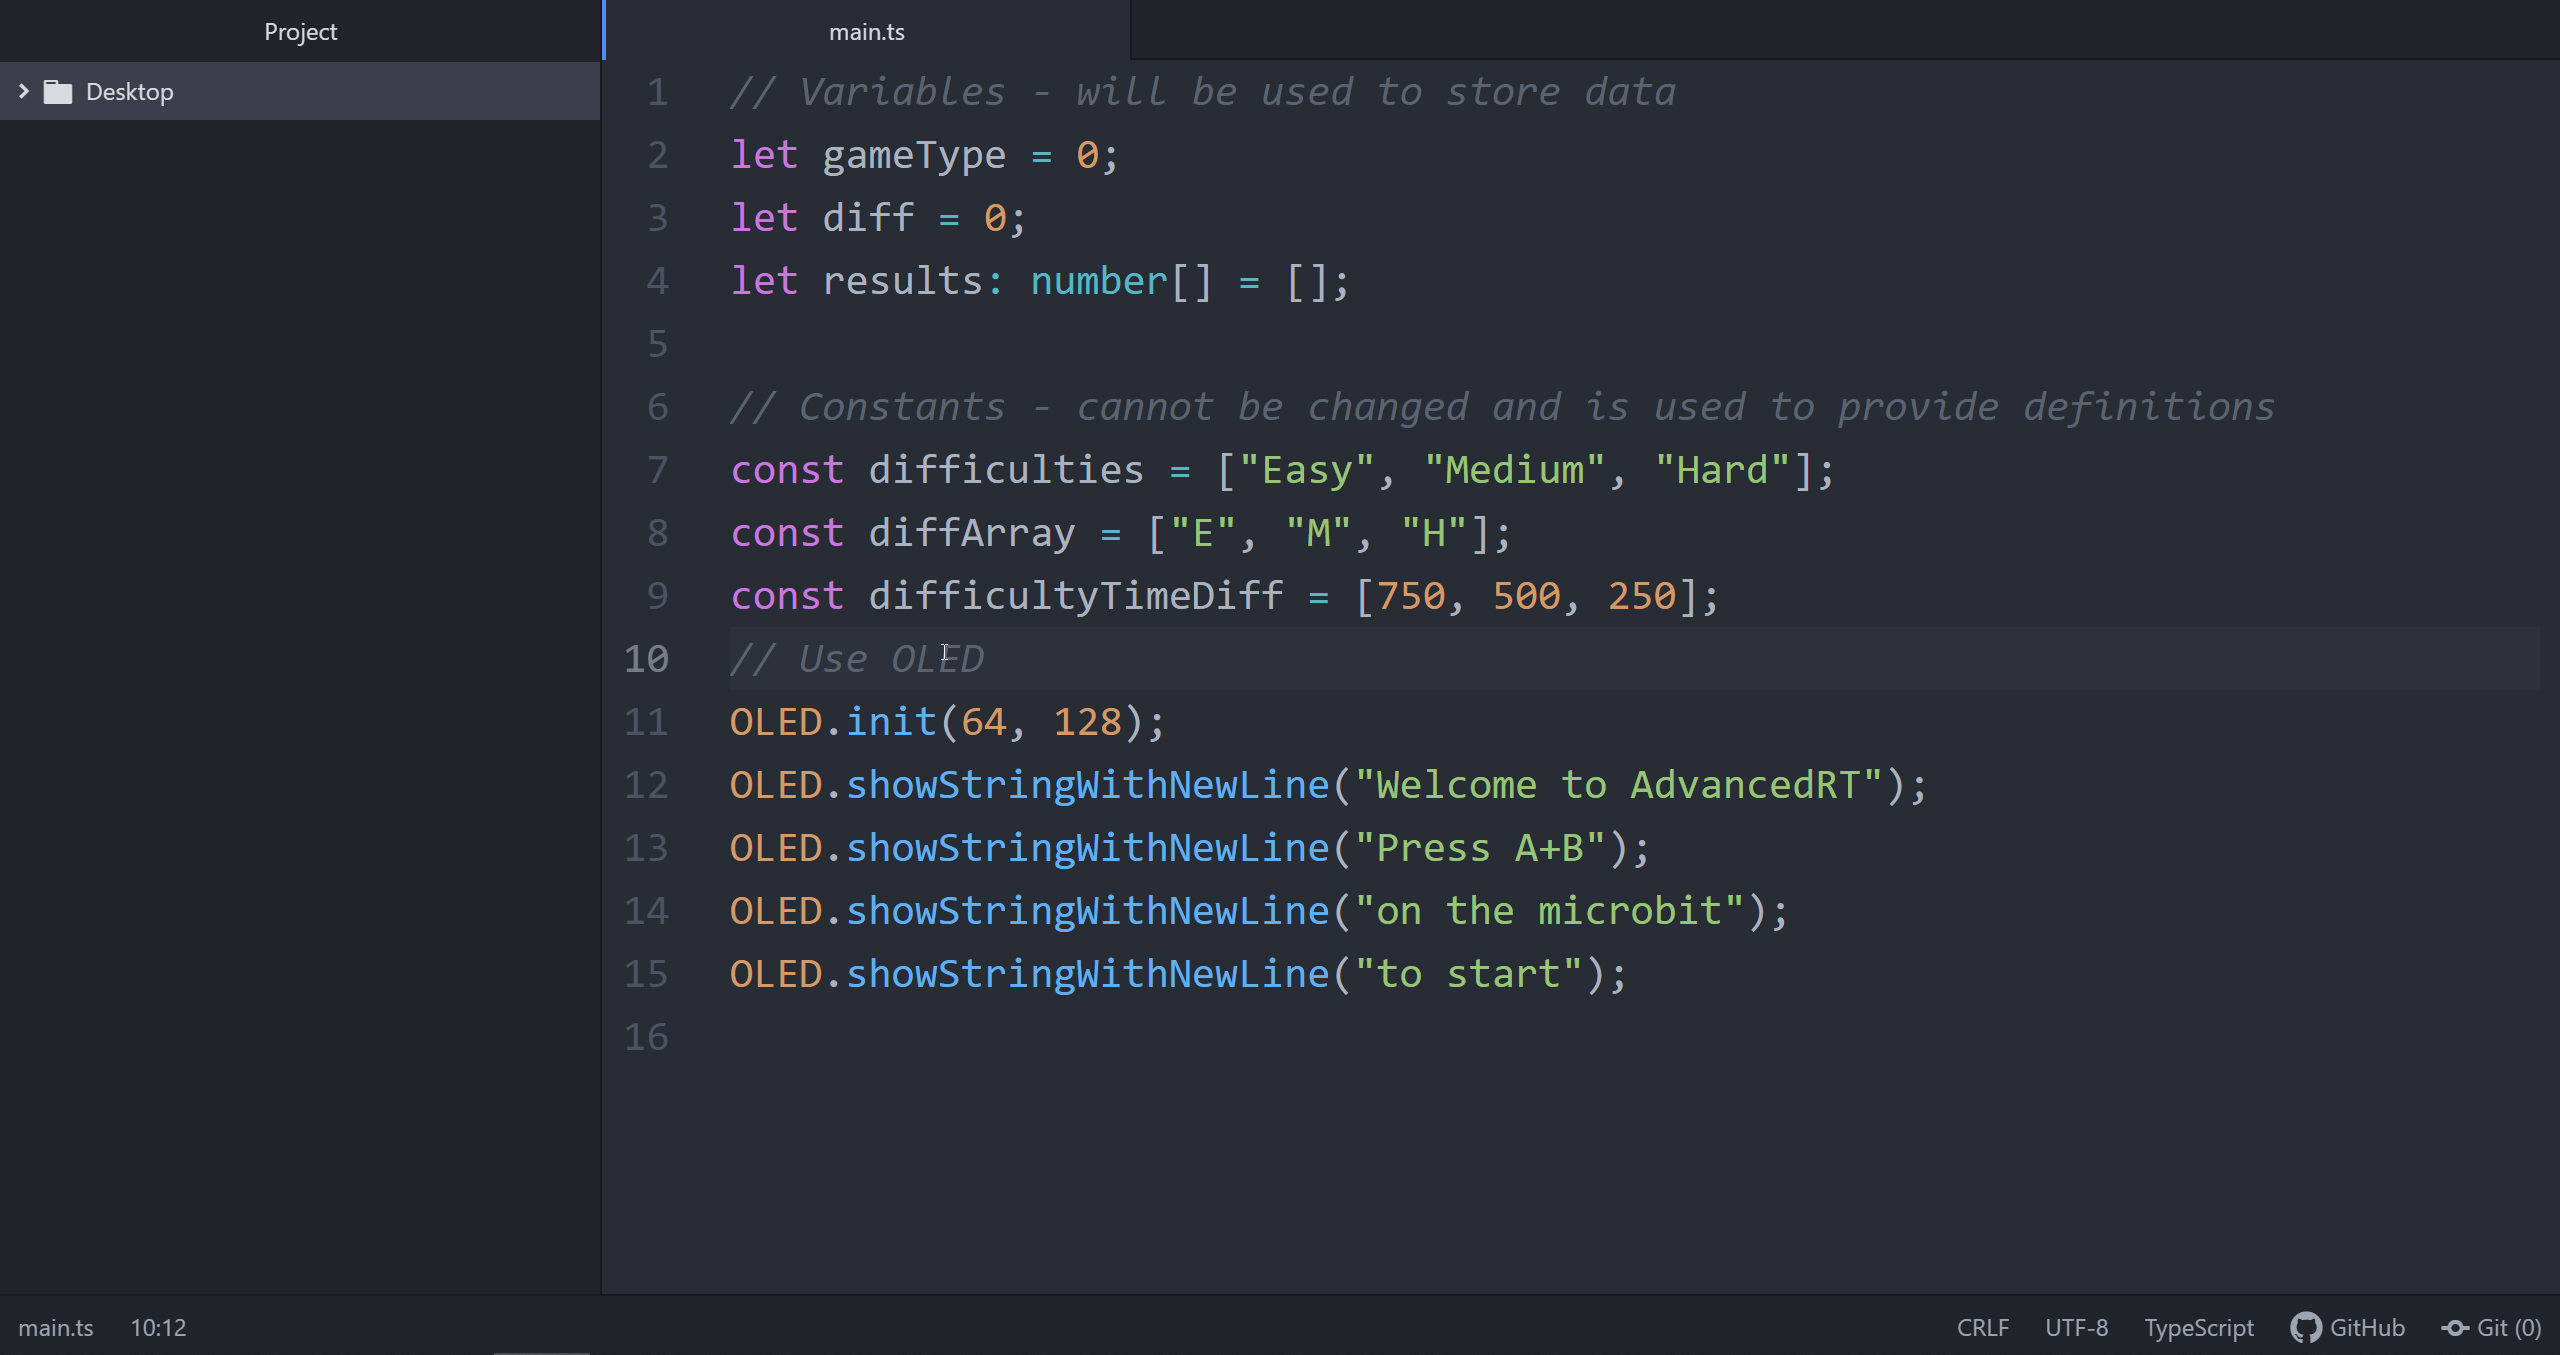This screenshot has height=1355, width=2560.
Task: Change line ending from CRLF
Action: [1982, 1327]
